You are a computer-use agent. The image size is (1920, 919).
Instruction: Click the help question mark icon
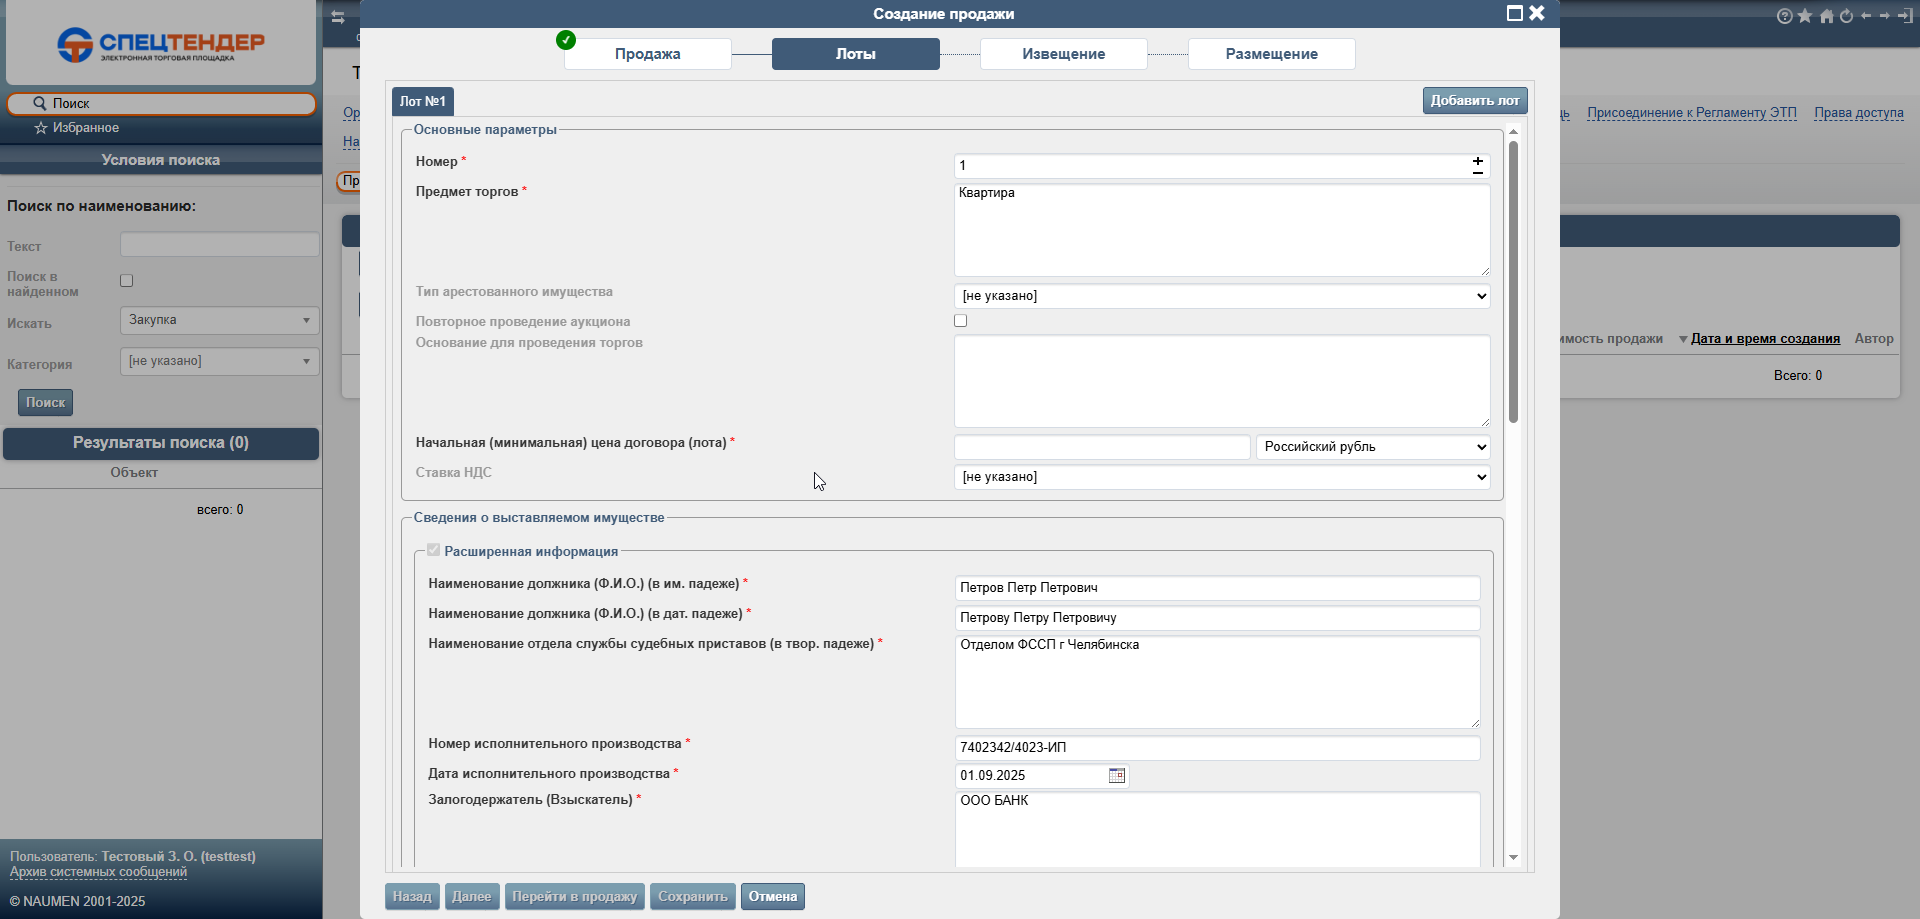[x=1784, y=16]
